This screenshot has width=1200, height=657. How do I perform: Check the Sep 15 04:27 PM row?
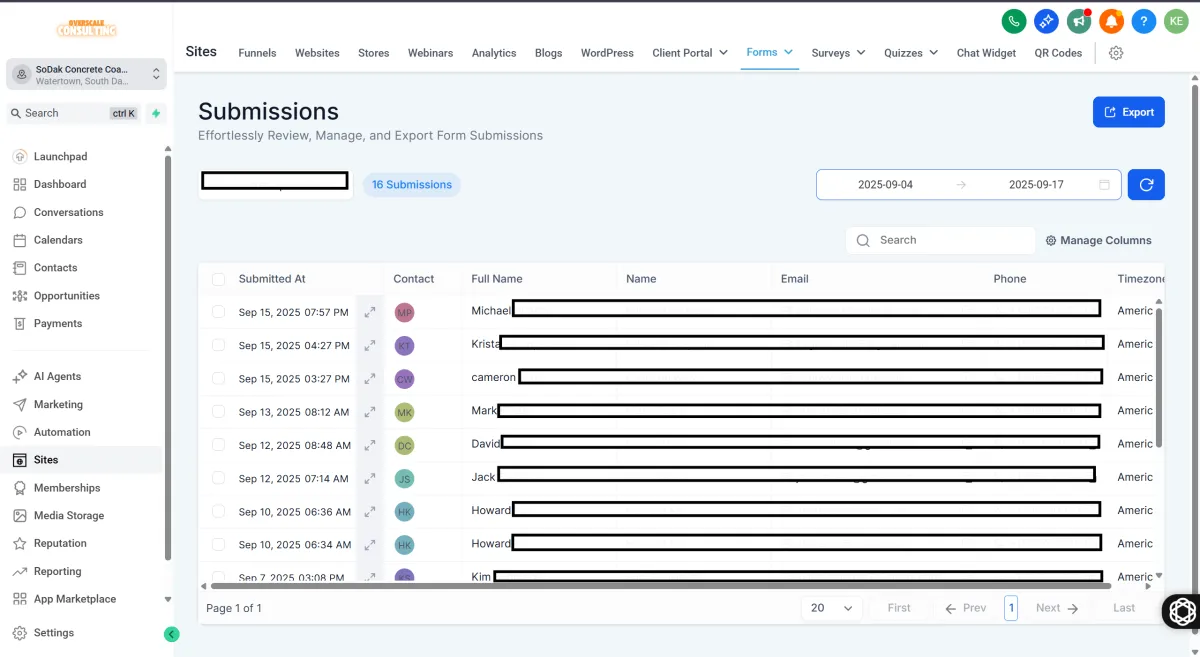(218, 345)
